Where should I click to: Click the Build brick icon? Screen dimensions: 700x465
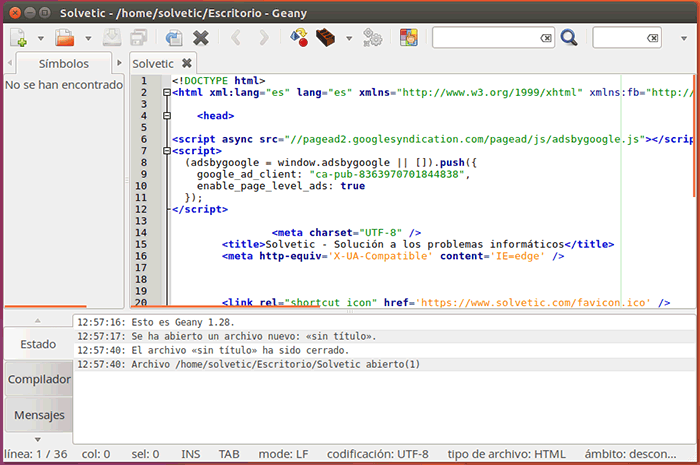[326, 38]
